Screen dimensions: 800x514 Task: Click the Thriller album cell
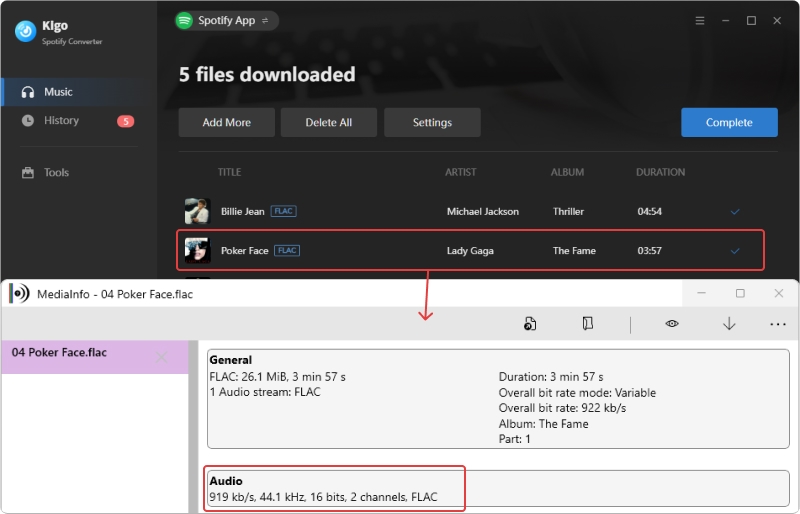click(x=568, y=211)
